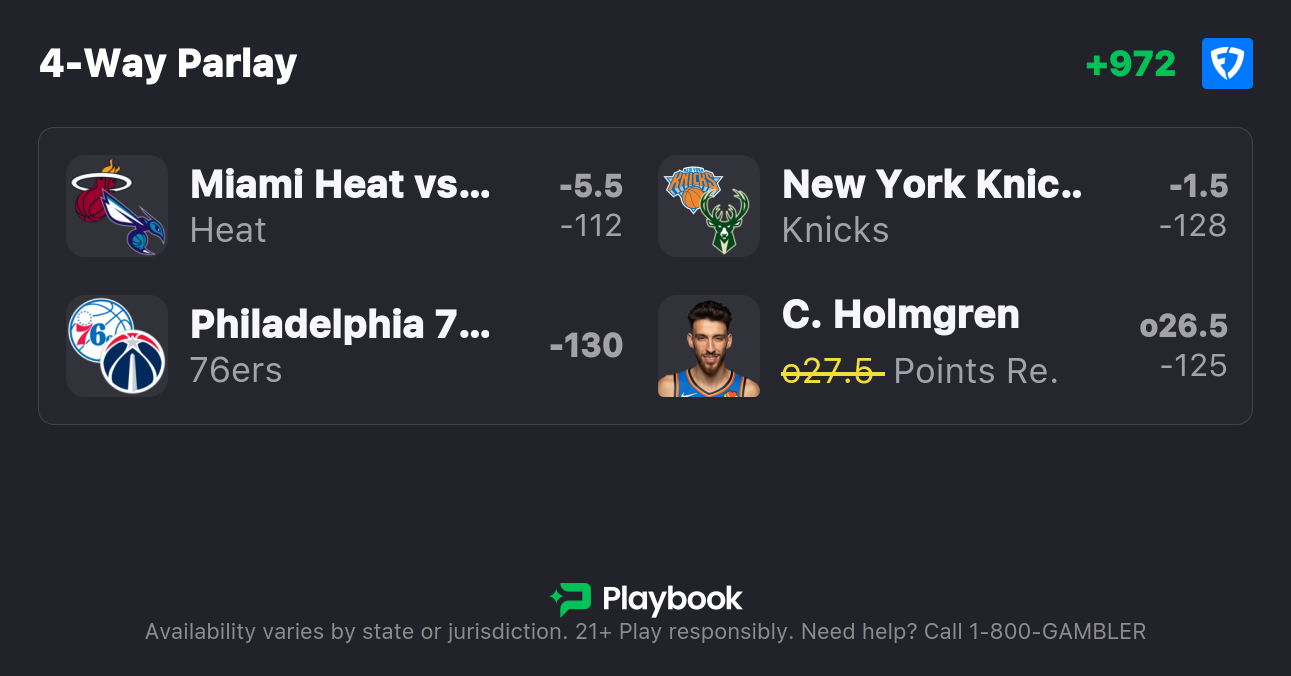Click the C. Holmgren player headshot
The image size is (1291, 676).
click(x=709, y=346)
